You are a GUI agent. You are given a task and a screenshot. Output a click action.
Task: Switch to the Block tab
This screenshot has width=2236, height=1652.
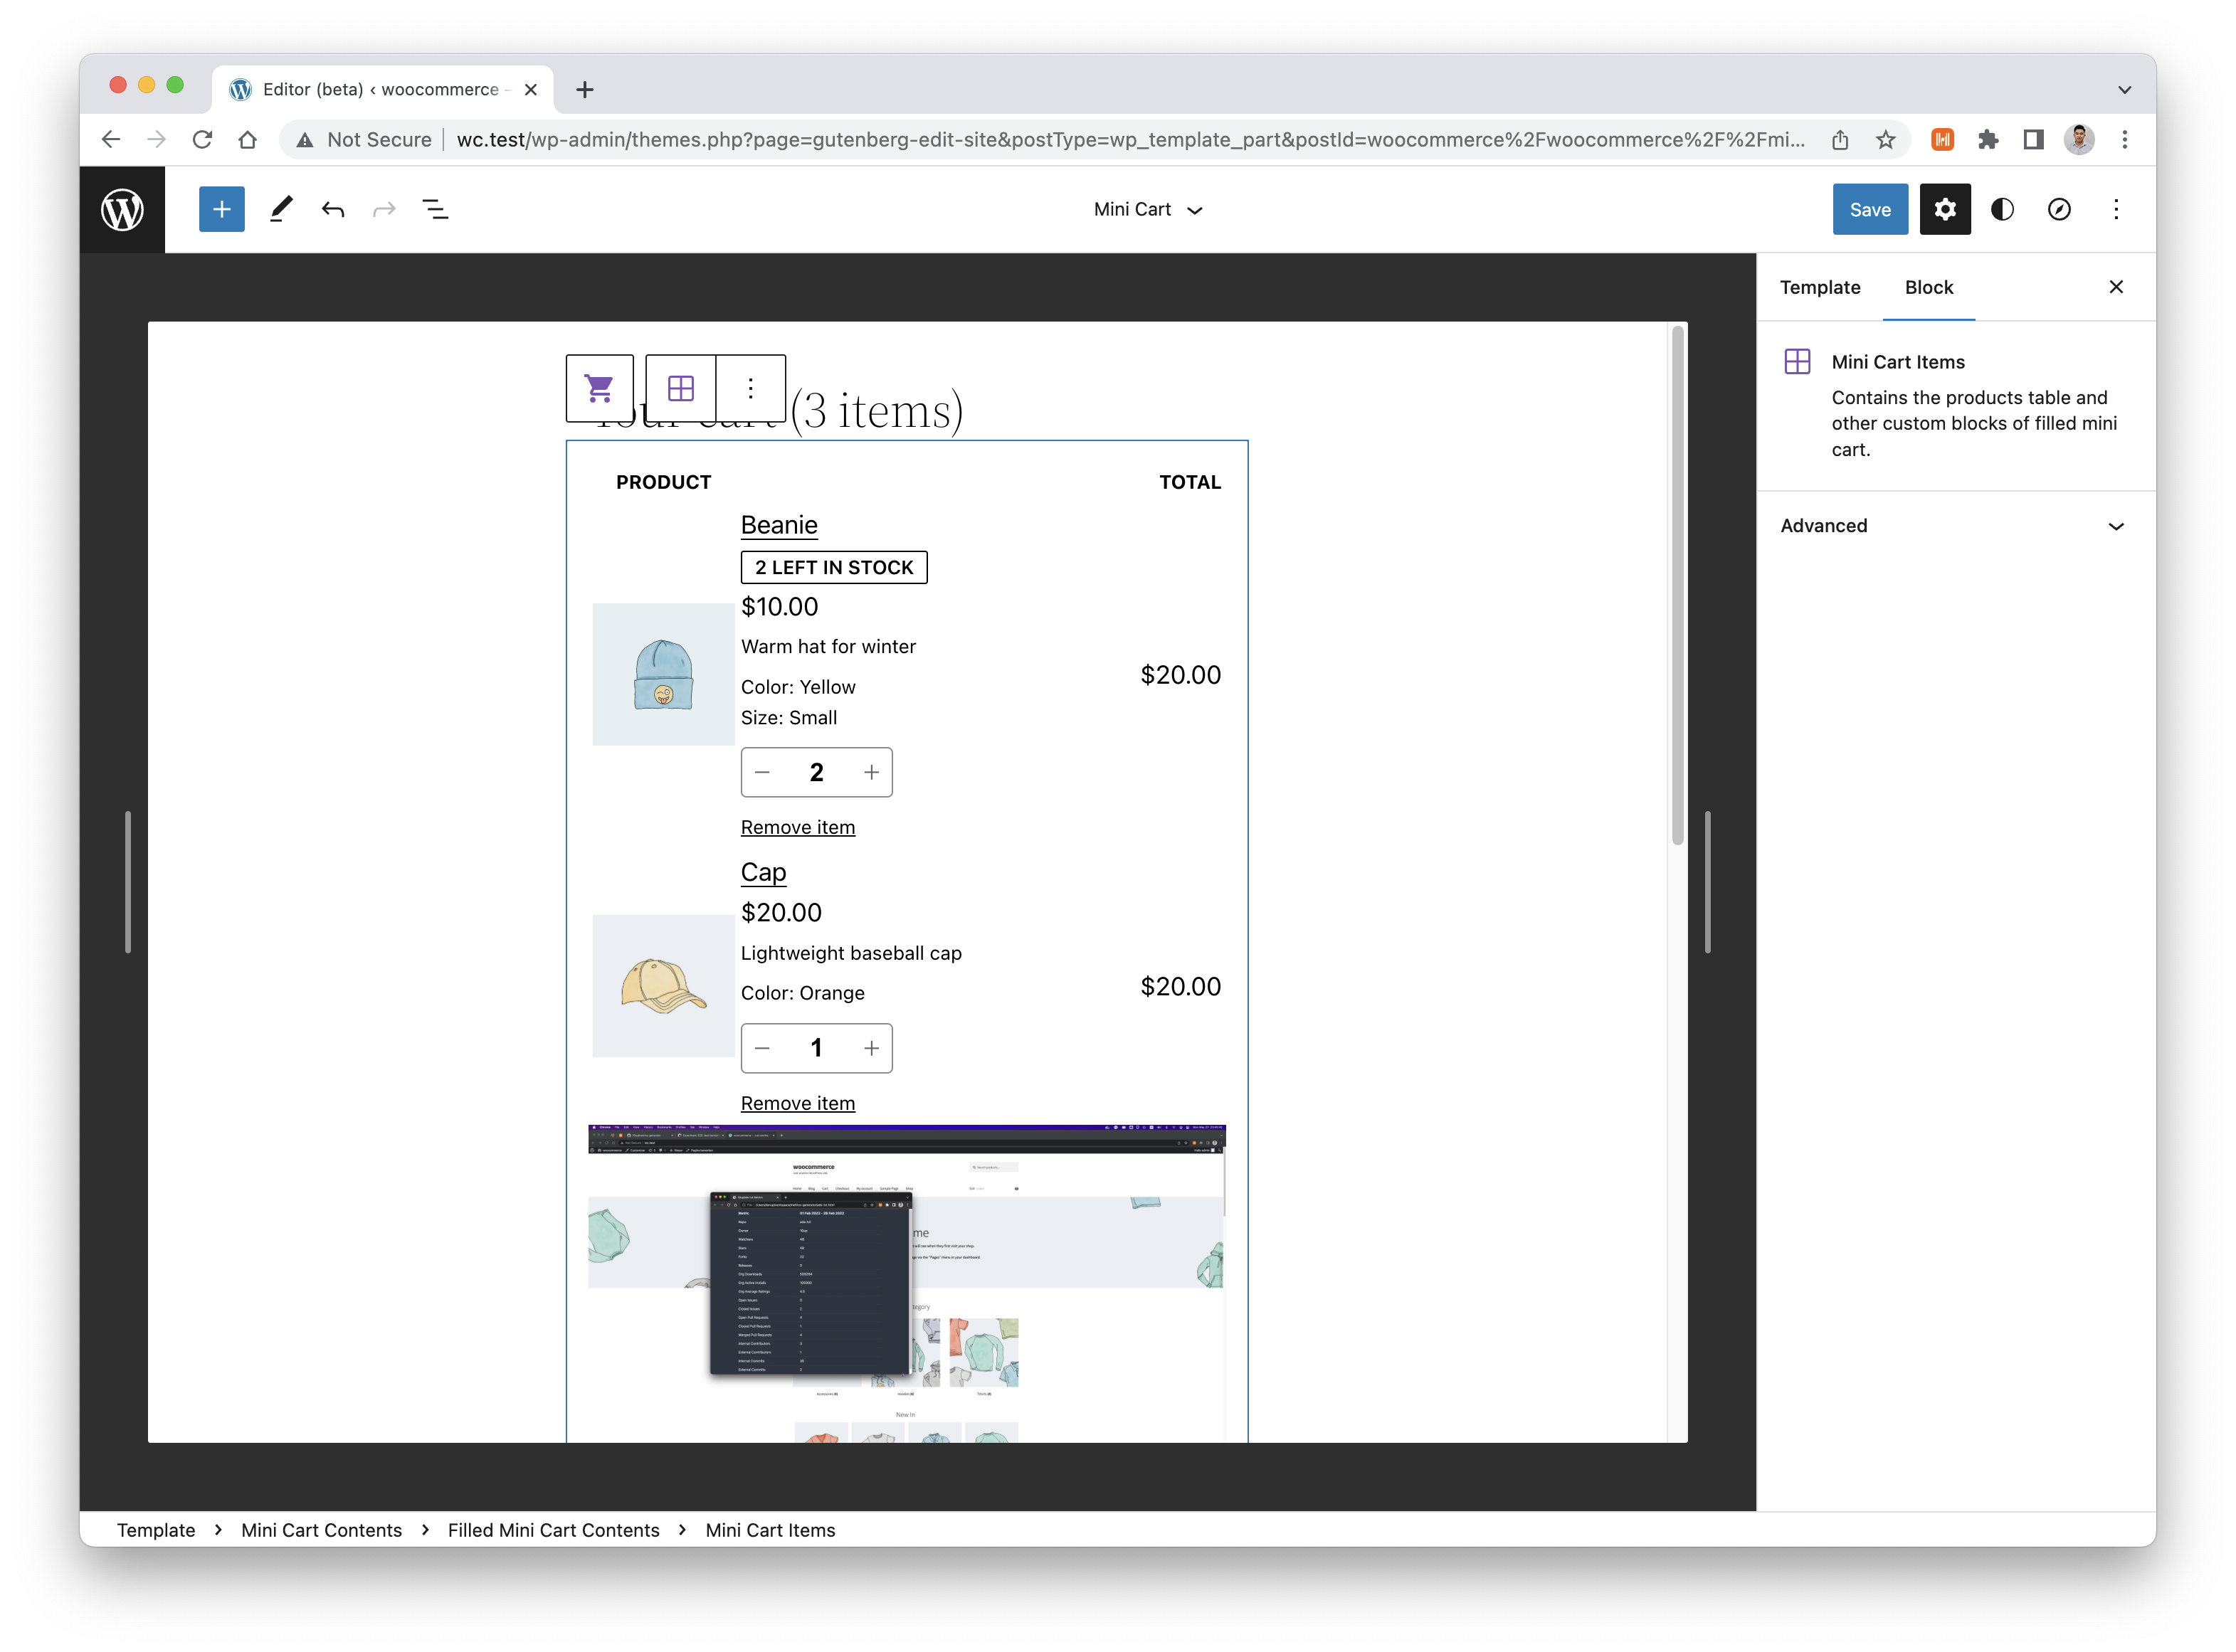1929,286
